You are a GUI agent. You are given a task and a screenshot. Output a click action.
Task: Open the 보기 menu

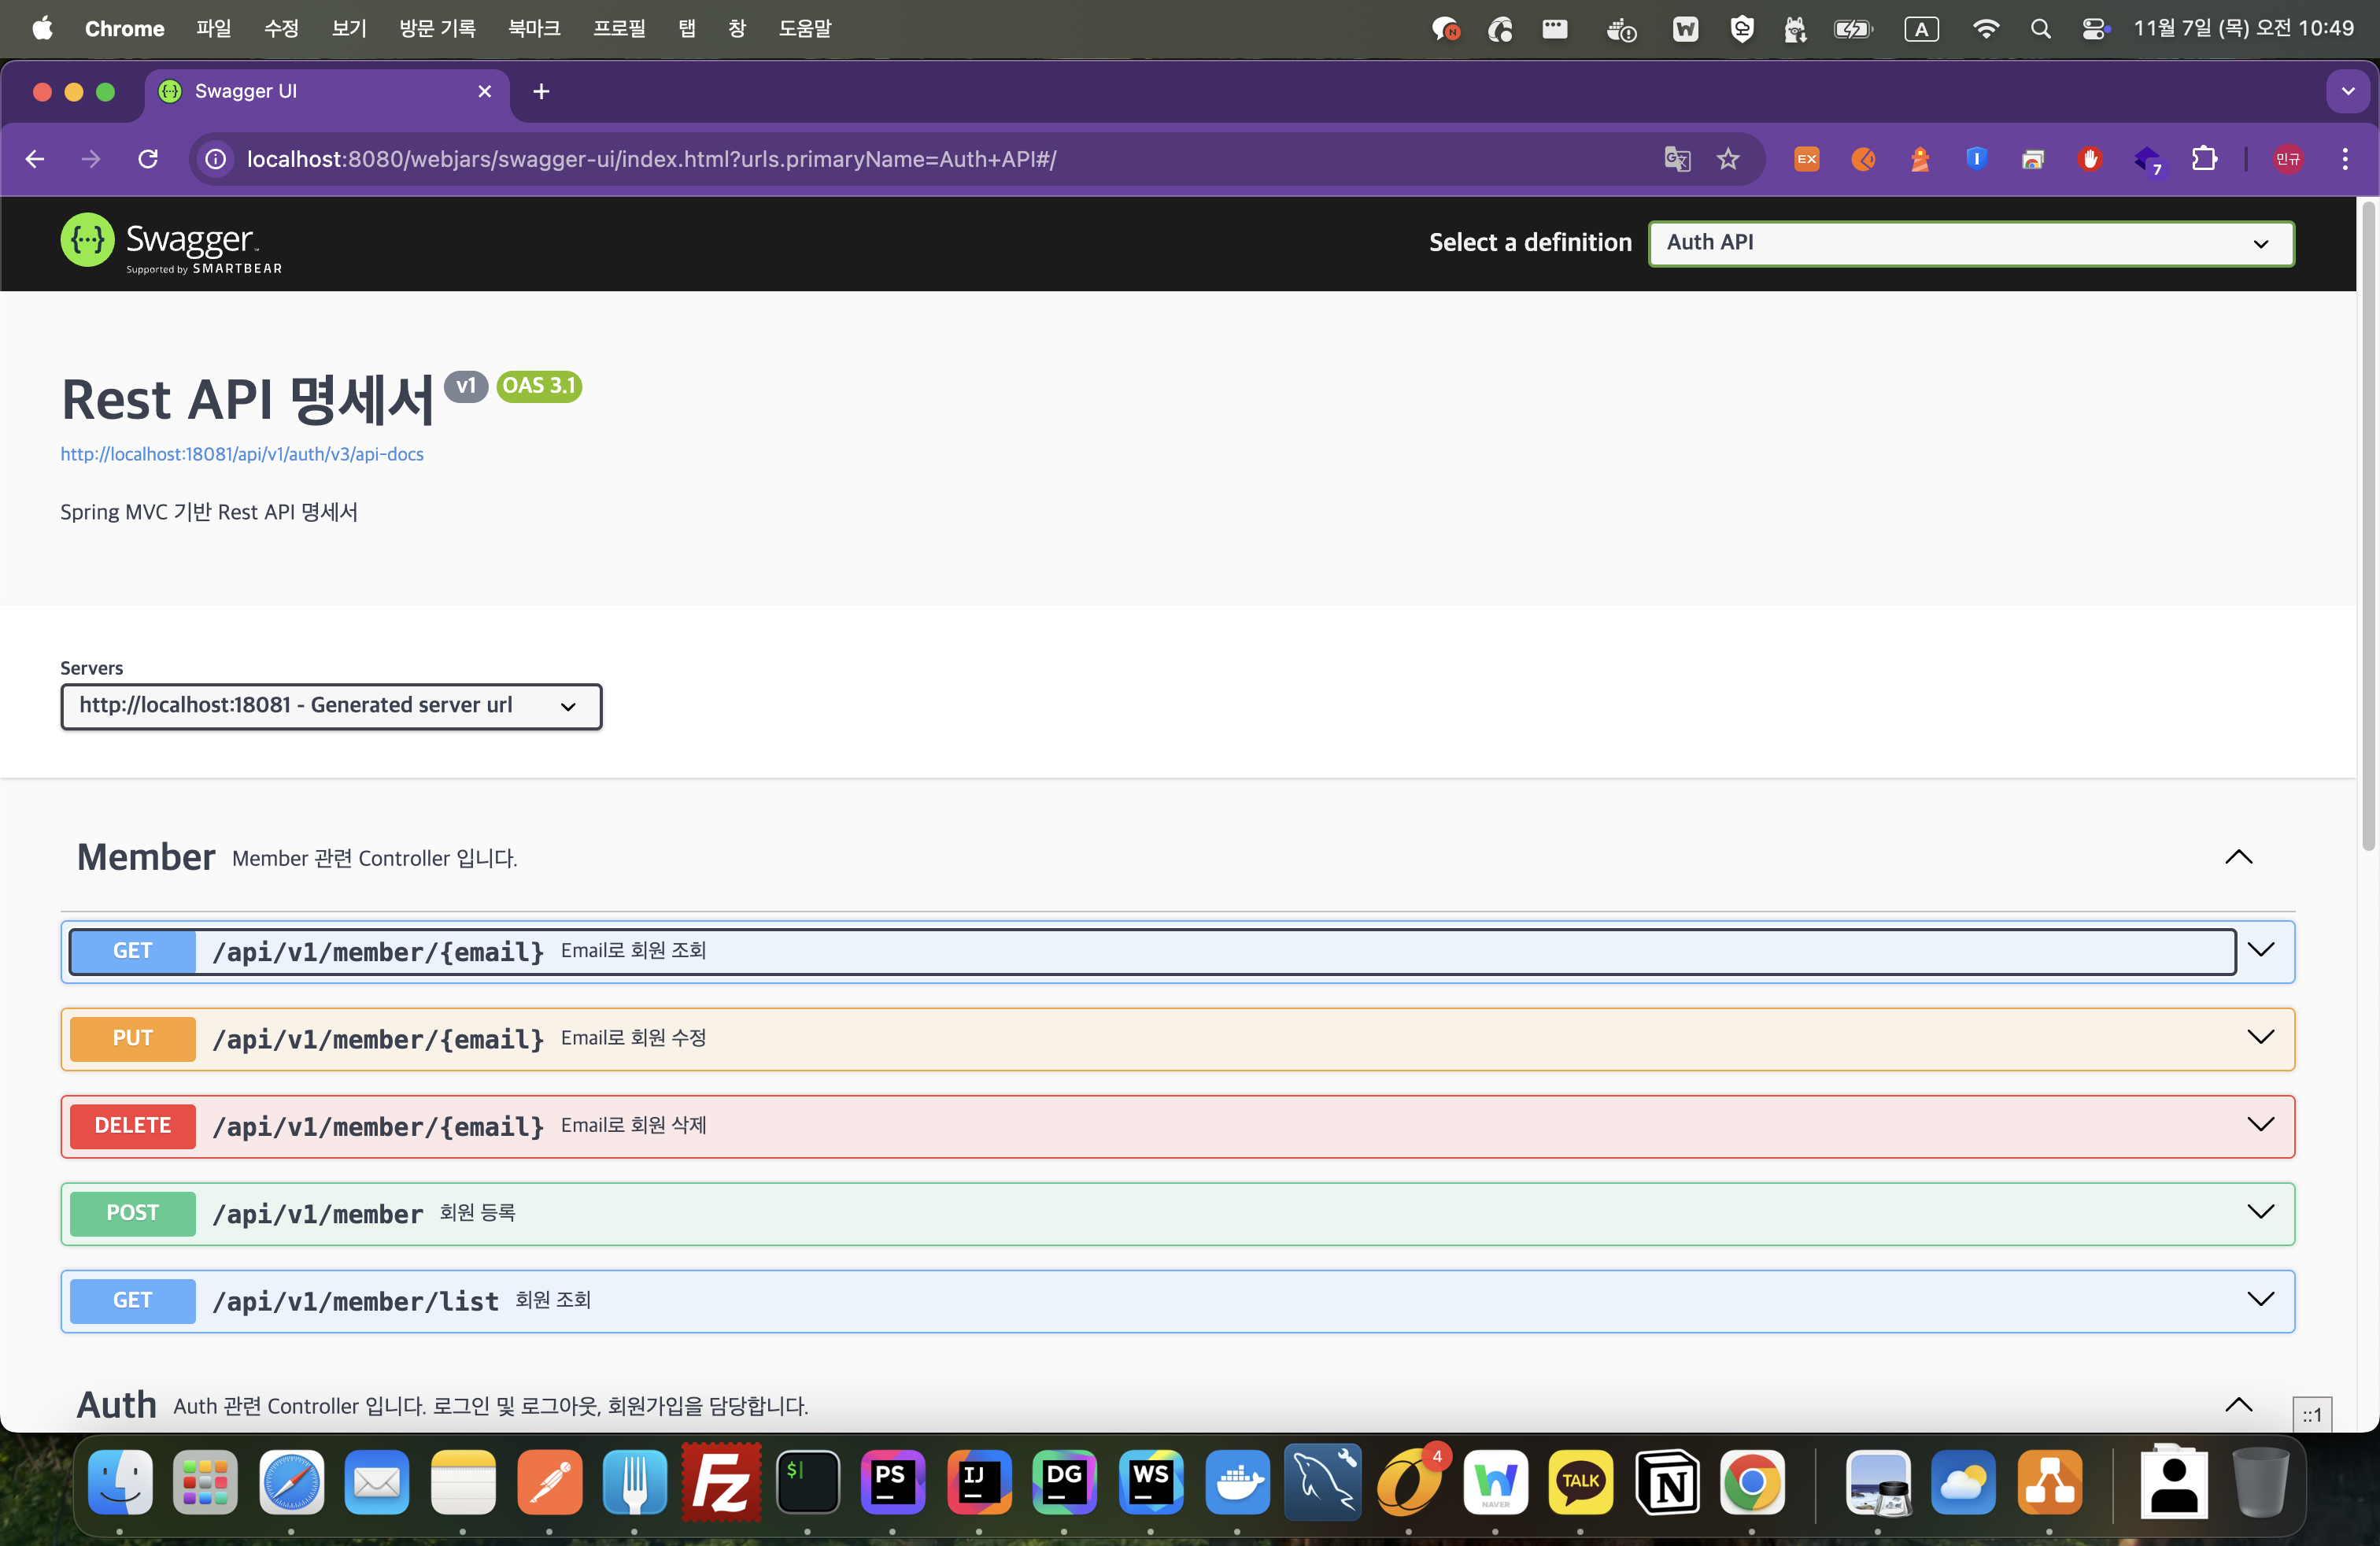[348, 28]
